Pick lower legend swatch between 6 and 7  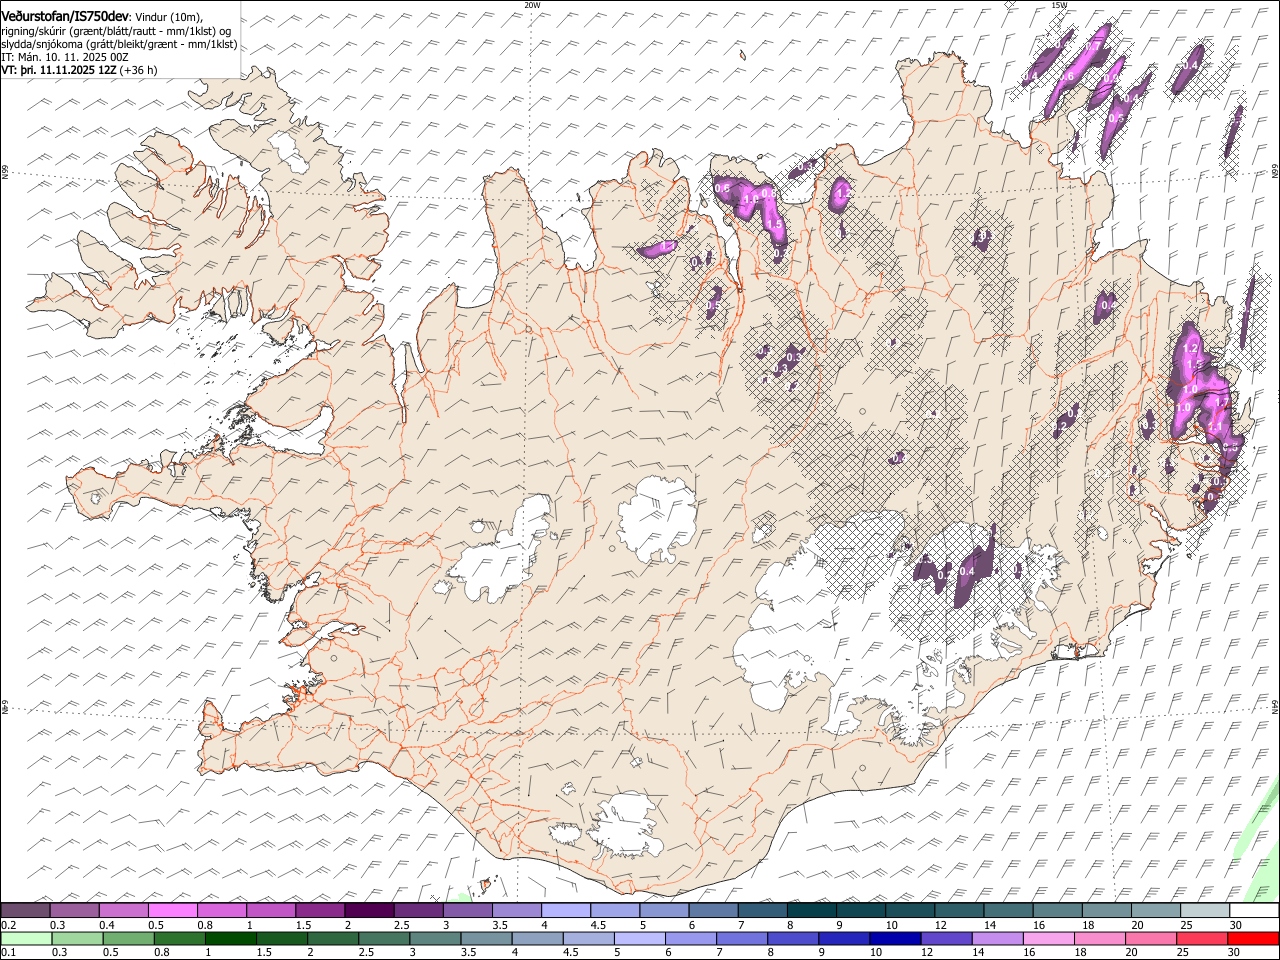click(690, 938)
